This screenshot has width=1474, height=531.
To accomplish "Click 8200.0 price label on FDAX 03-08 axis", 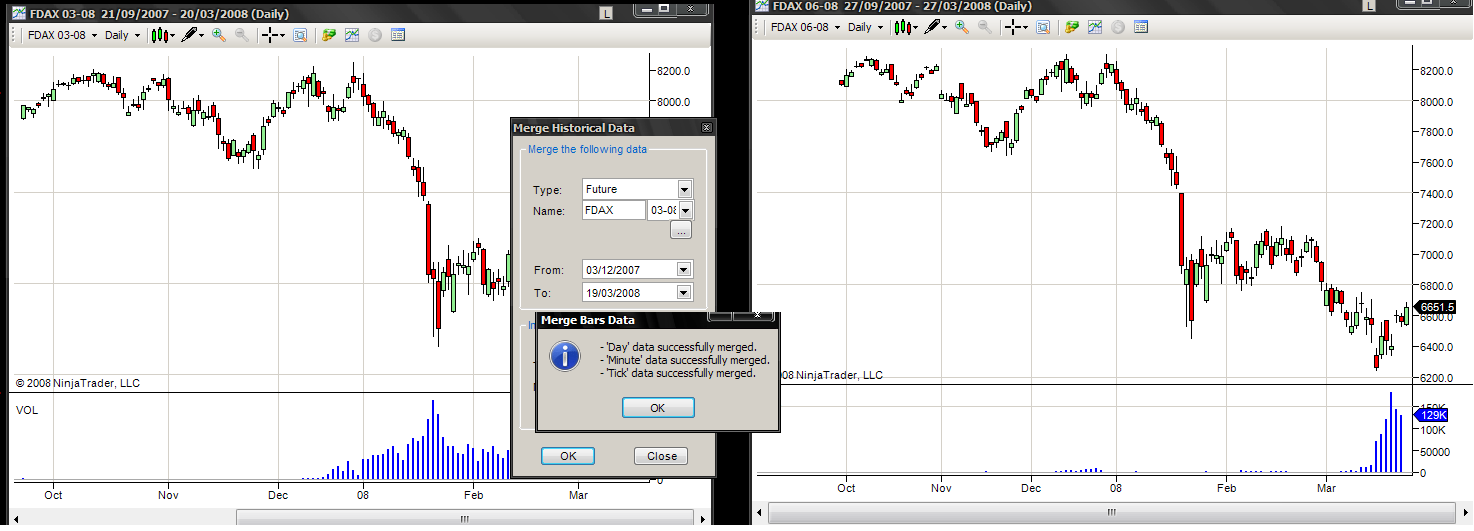I will (x=675, y=71).
